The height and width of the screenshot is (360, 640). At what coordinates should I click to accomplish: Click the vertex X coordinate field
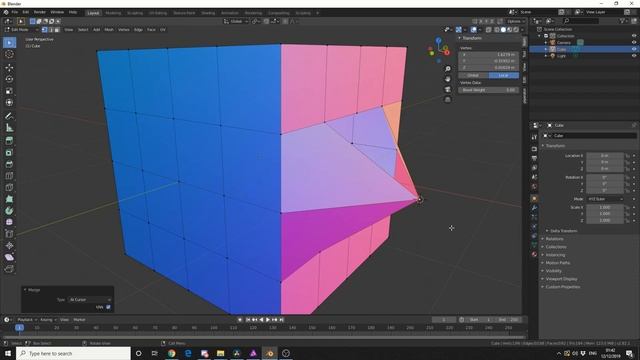pyautogui.click(x=489, y=54)
